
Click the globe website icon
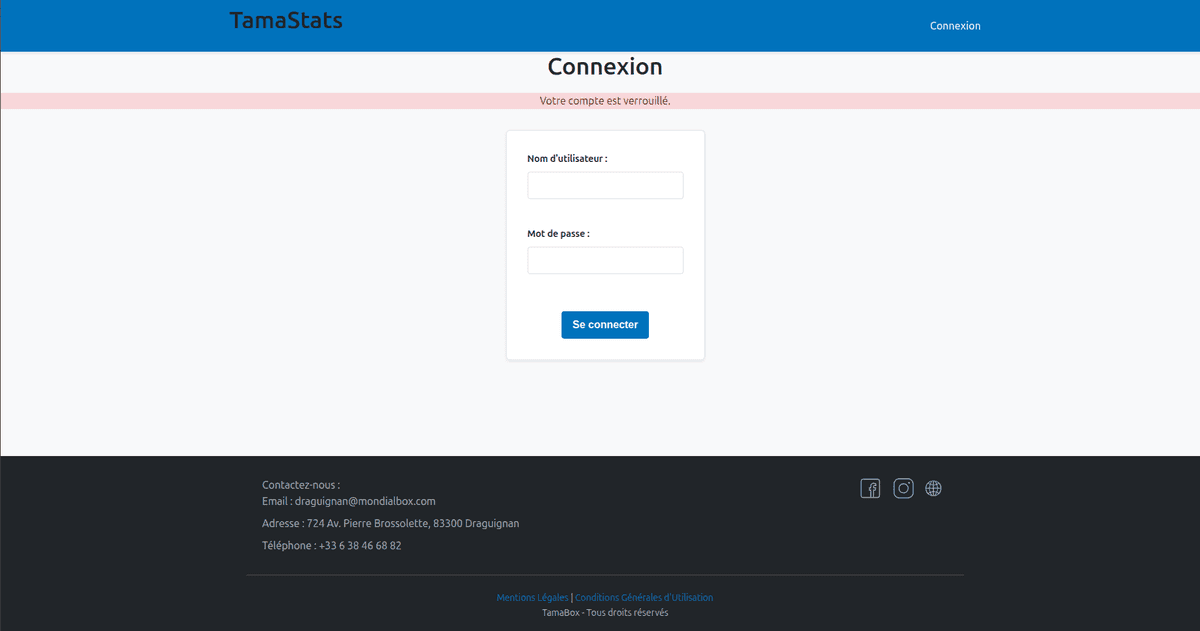click(933, 488)
